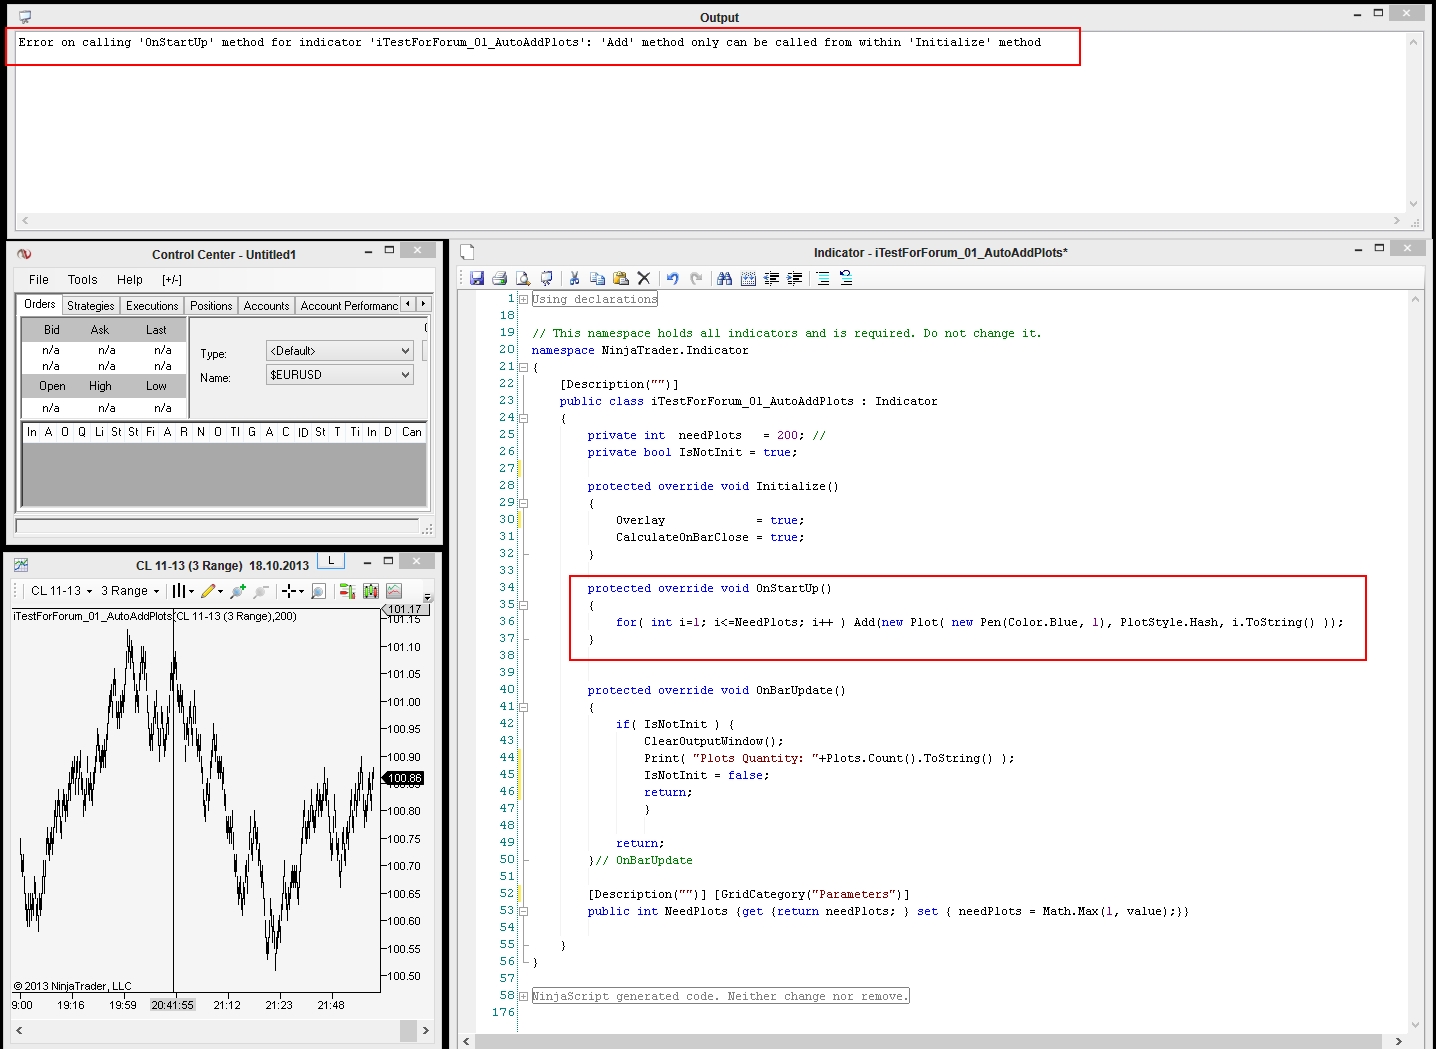Click the Paste clipboard icon

tap(620, 279)
